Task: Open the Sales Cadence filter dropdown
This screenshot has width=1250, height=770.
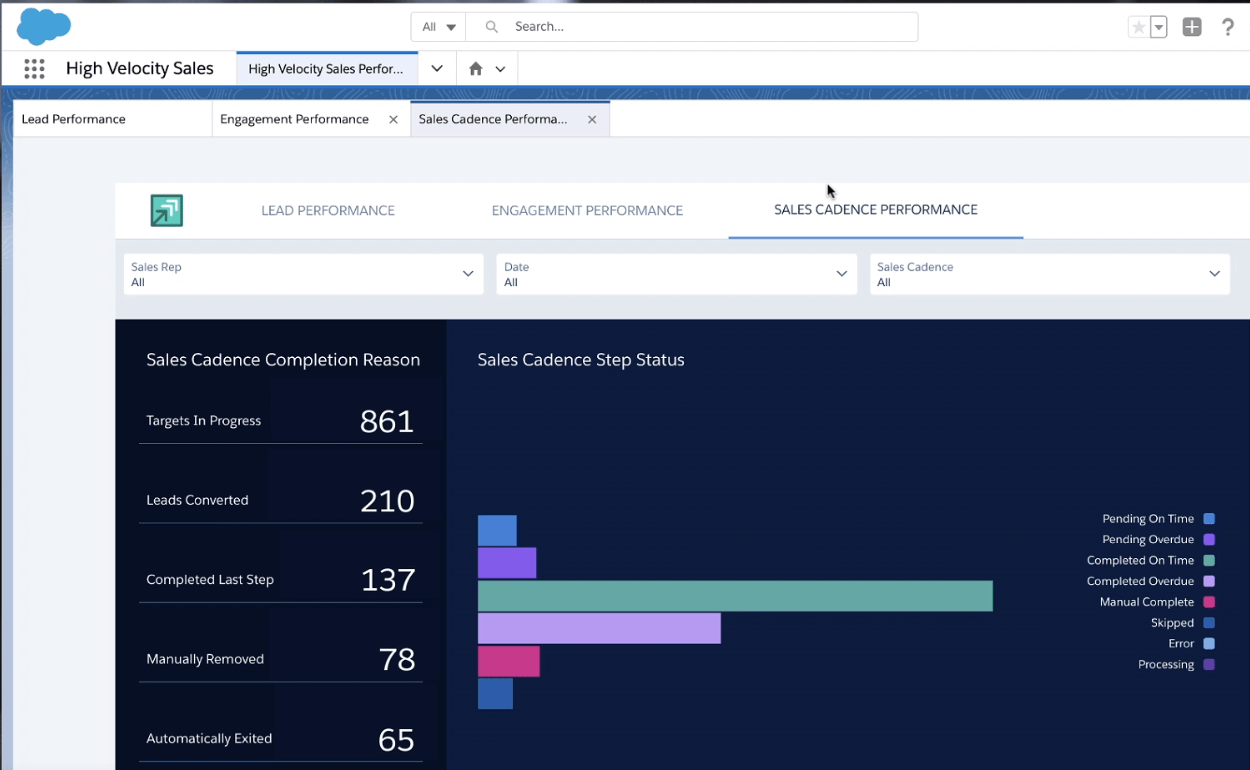Action: pos(1050,274)
